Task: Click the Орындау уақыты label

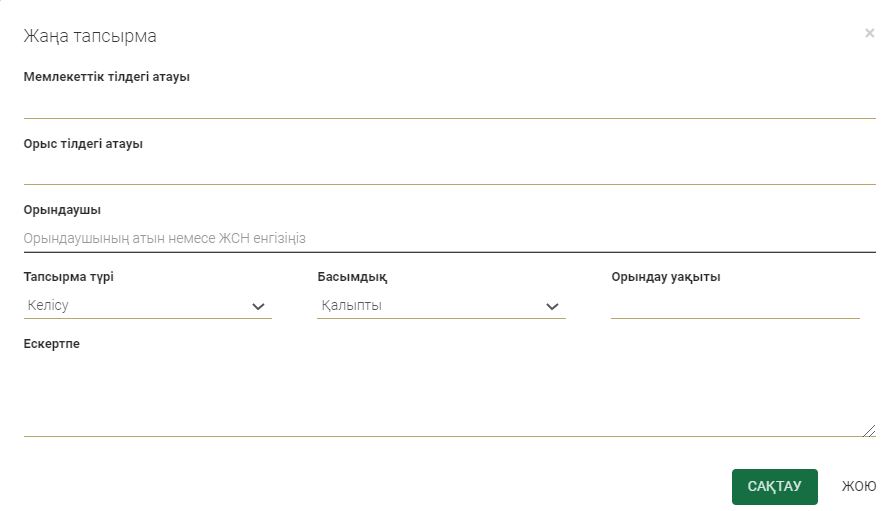Action: click(x=665, y=277)
